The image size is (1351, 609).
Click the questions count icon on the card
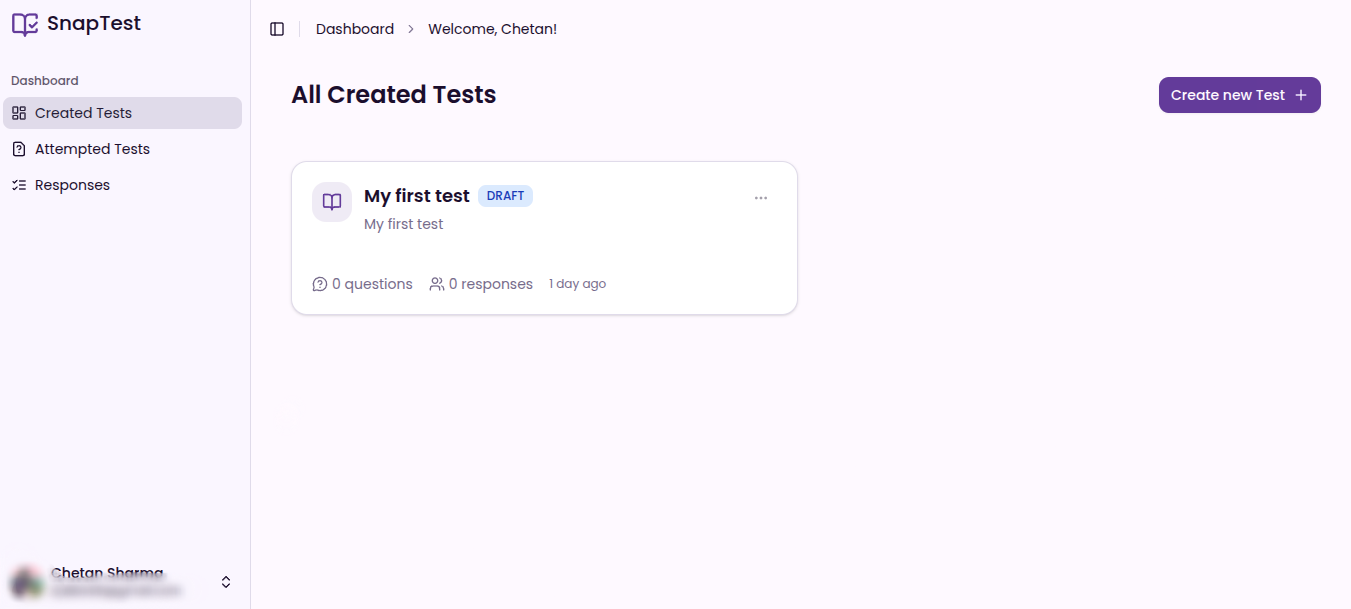pyautogui.click(x=320, y=284)
